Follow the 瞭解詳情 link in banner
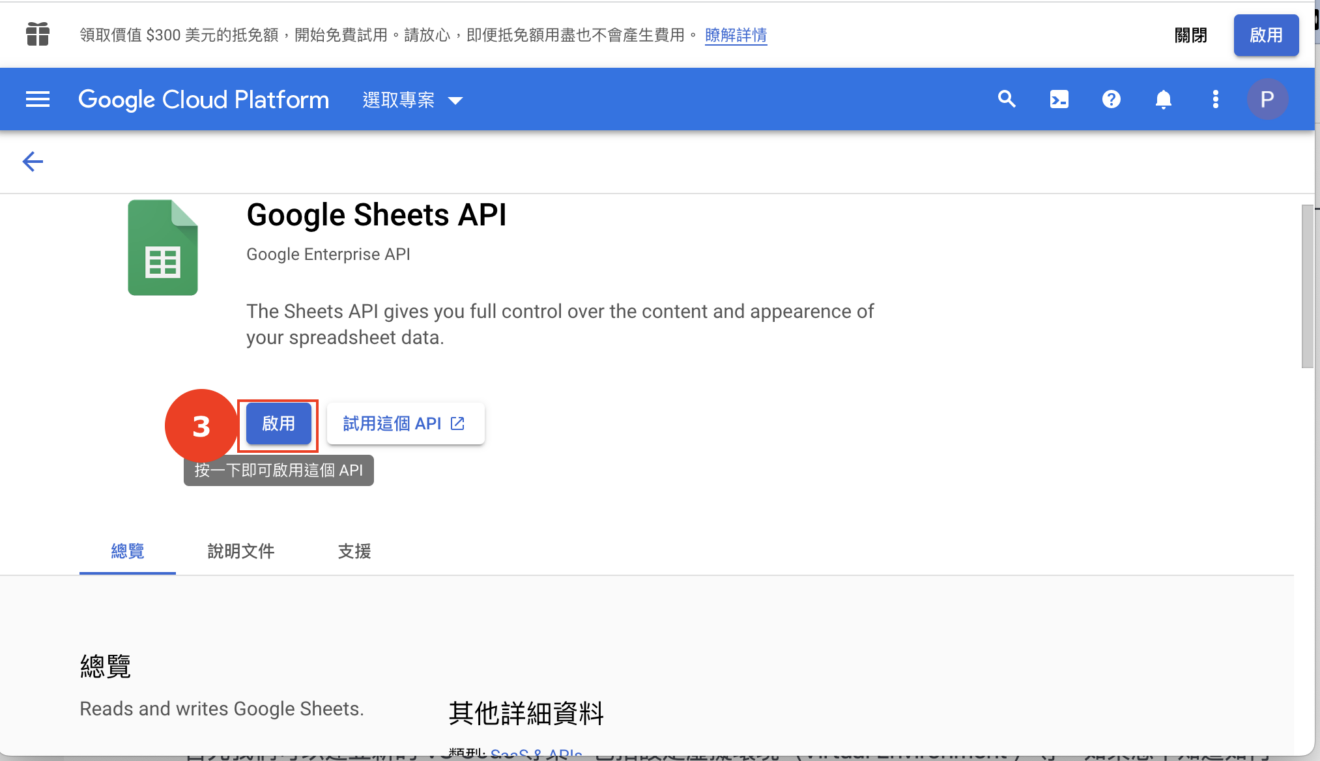Screen dimensions: 1320x761 coord(736,35)
